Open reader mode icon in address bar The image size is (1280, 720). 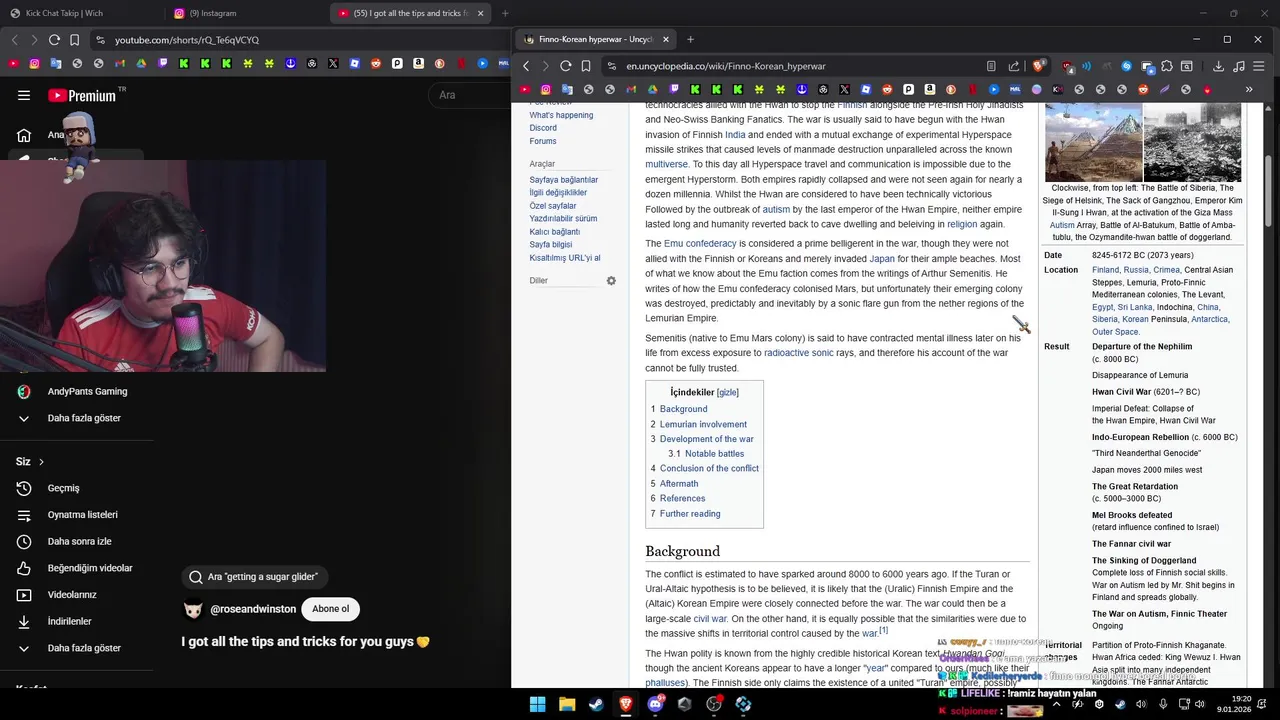[991, 66]
